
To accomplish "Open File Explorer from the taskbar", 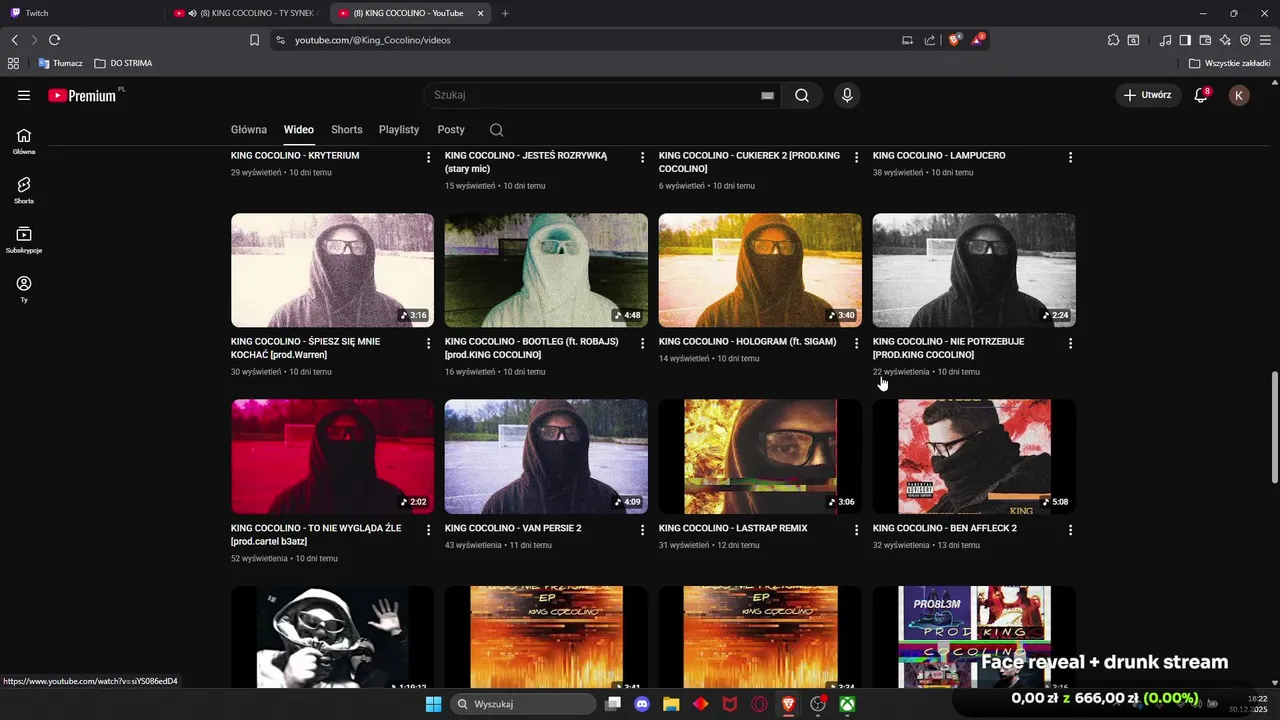I will coord(671,704).
